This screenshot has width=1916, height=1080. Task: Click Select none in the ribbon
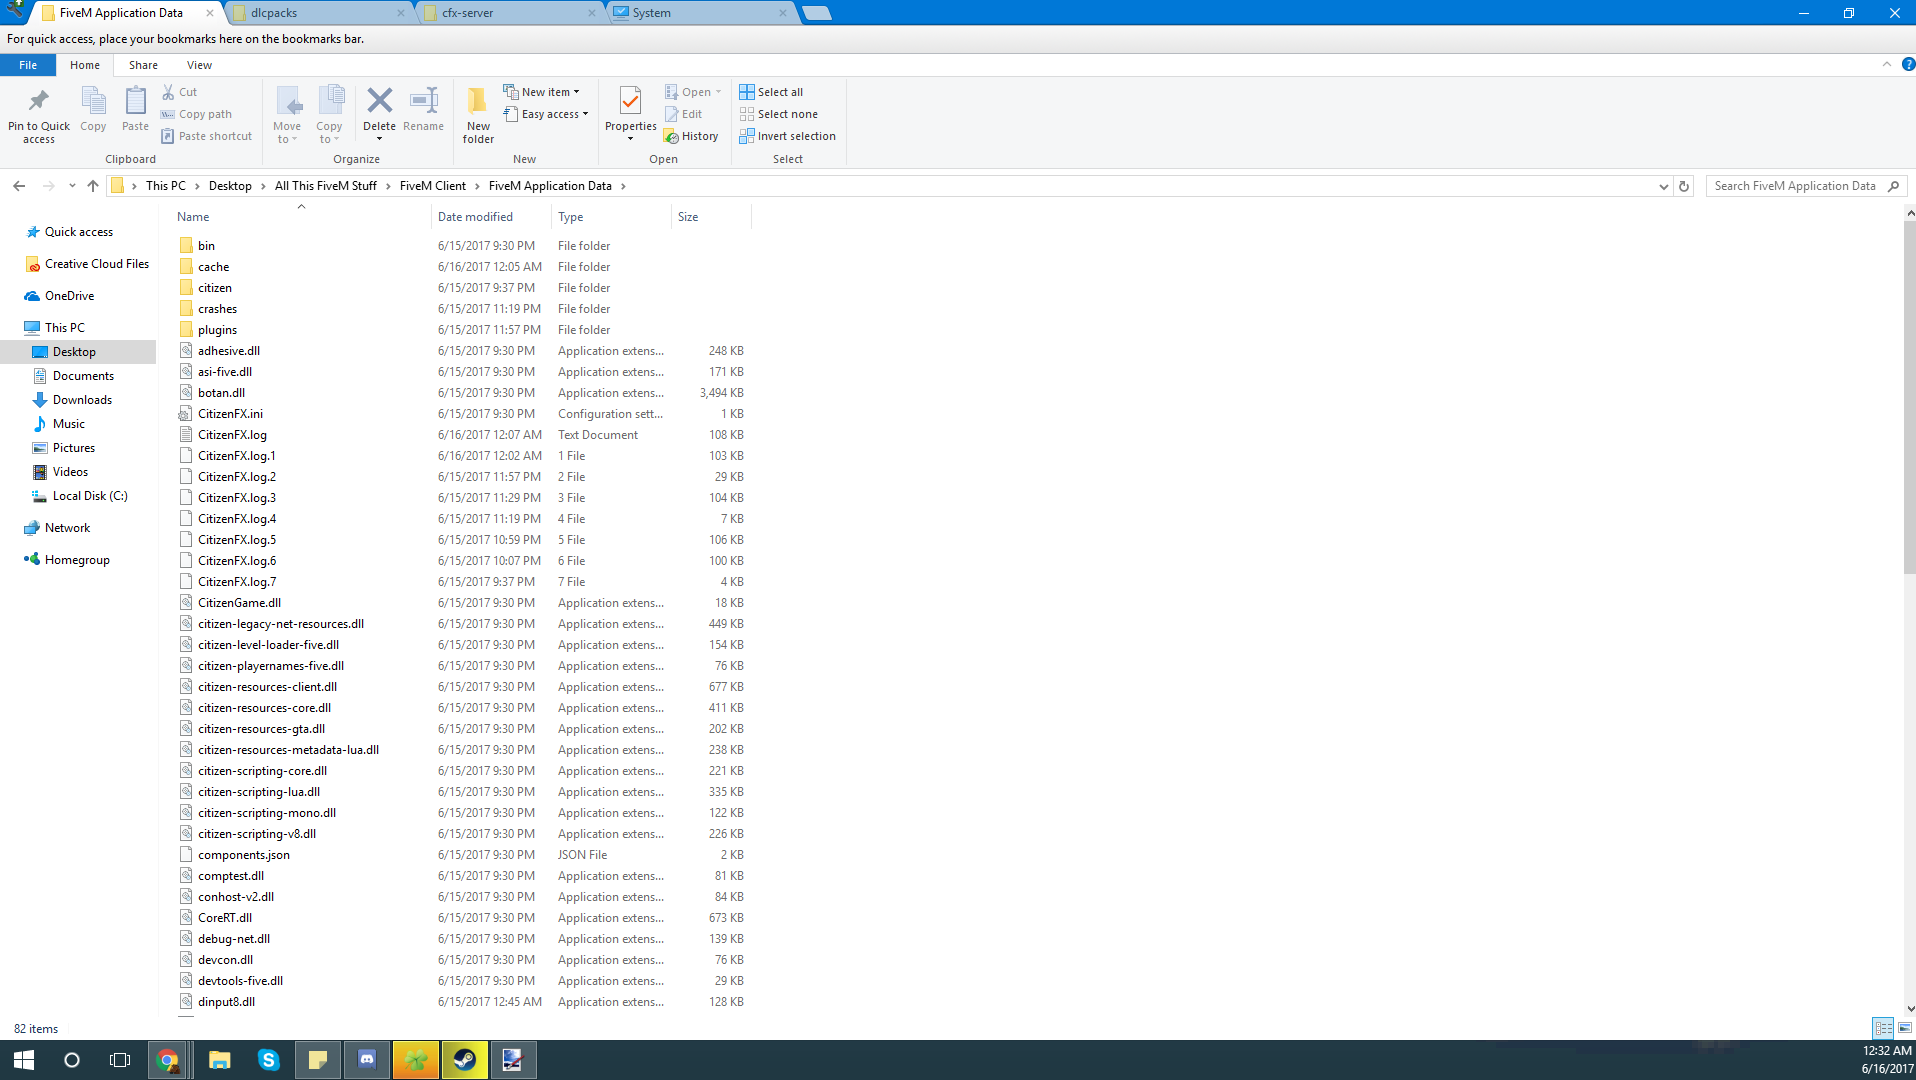pos(778,114)
